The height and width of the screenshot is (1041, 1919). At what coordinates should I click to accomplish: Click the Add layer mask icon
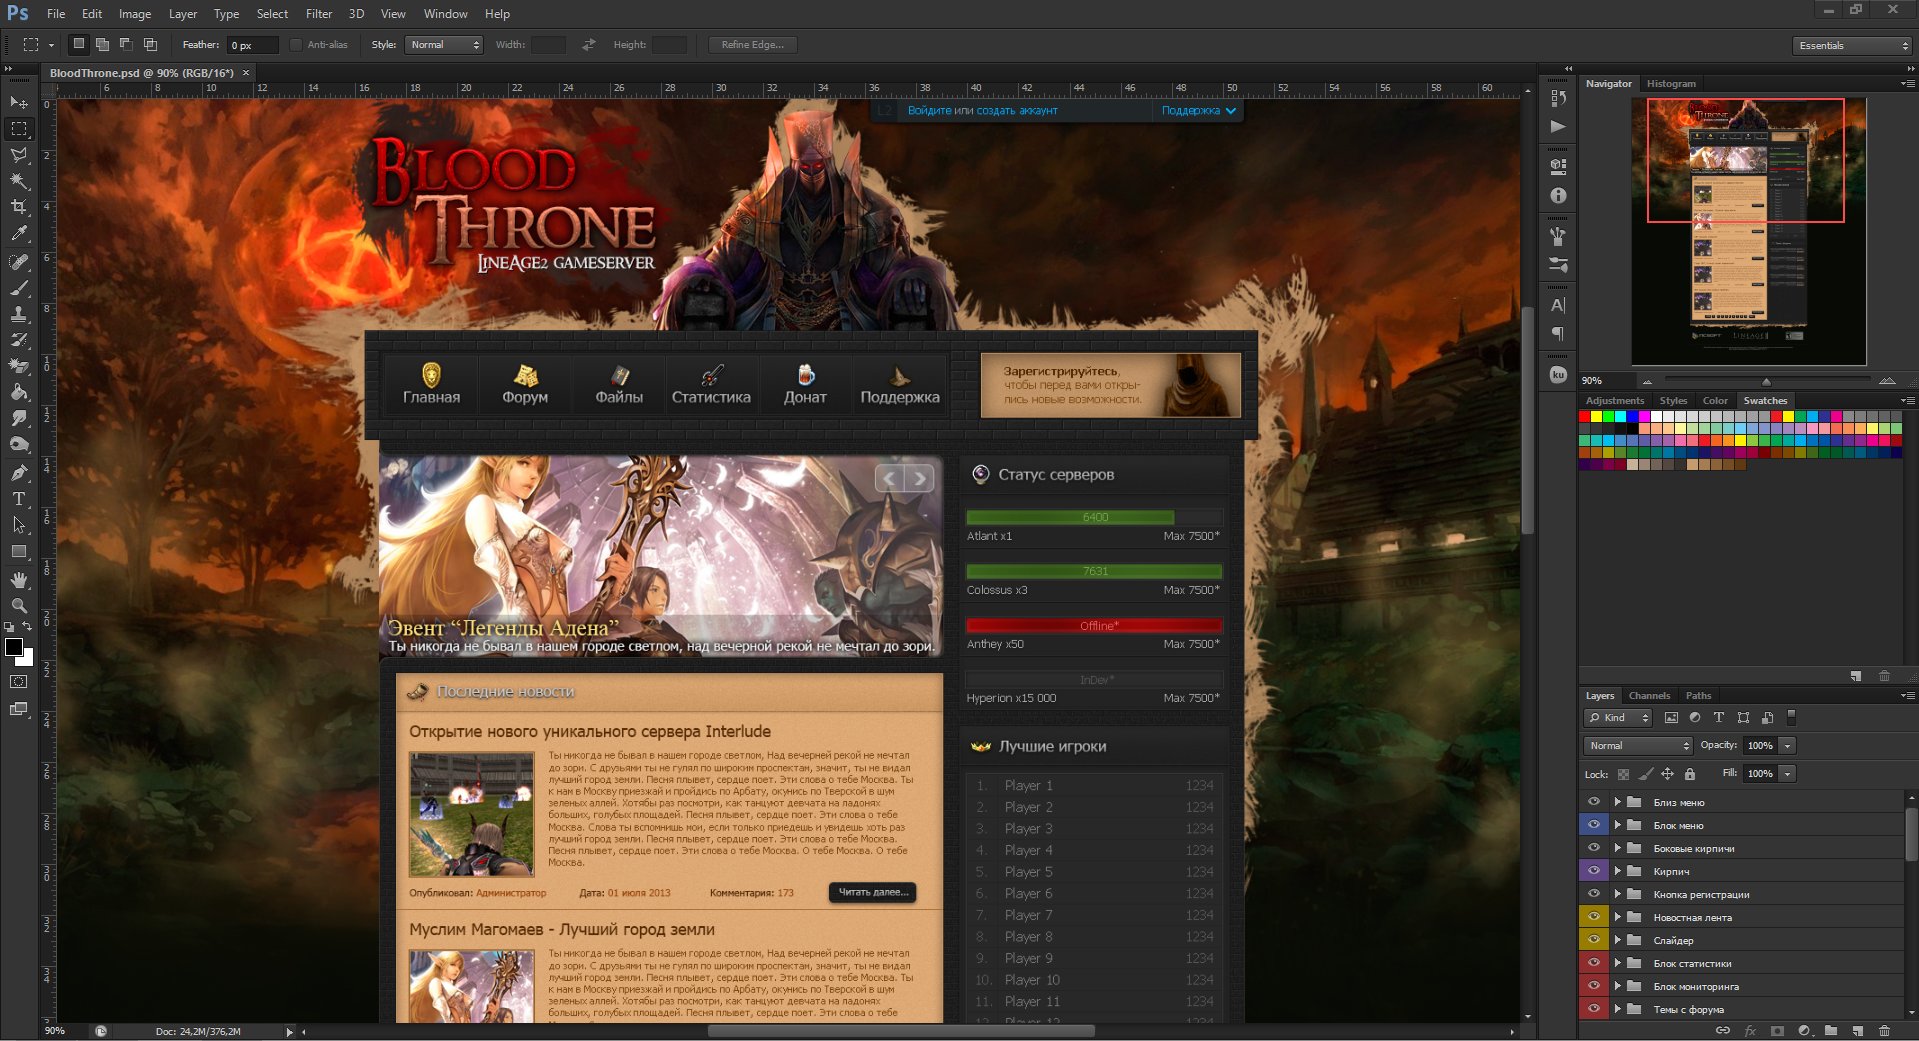pos(1777,1030)
